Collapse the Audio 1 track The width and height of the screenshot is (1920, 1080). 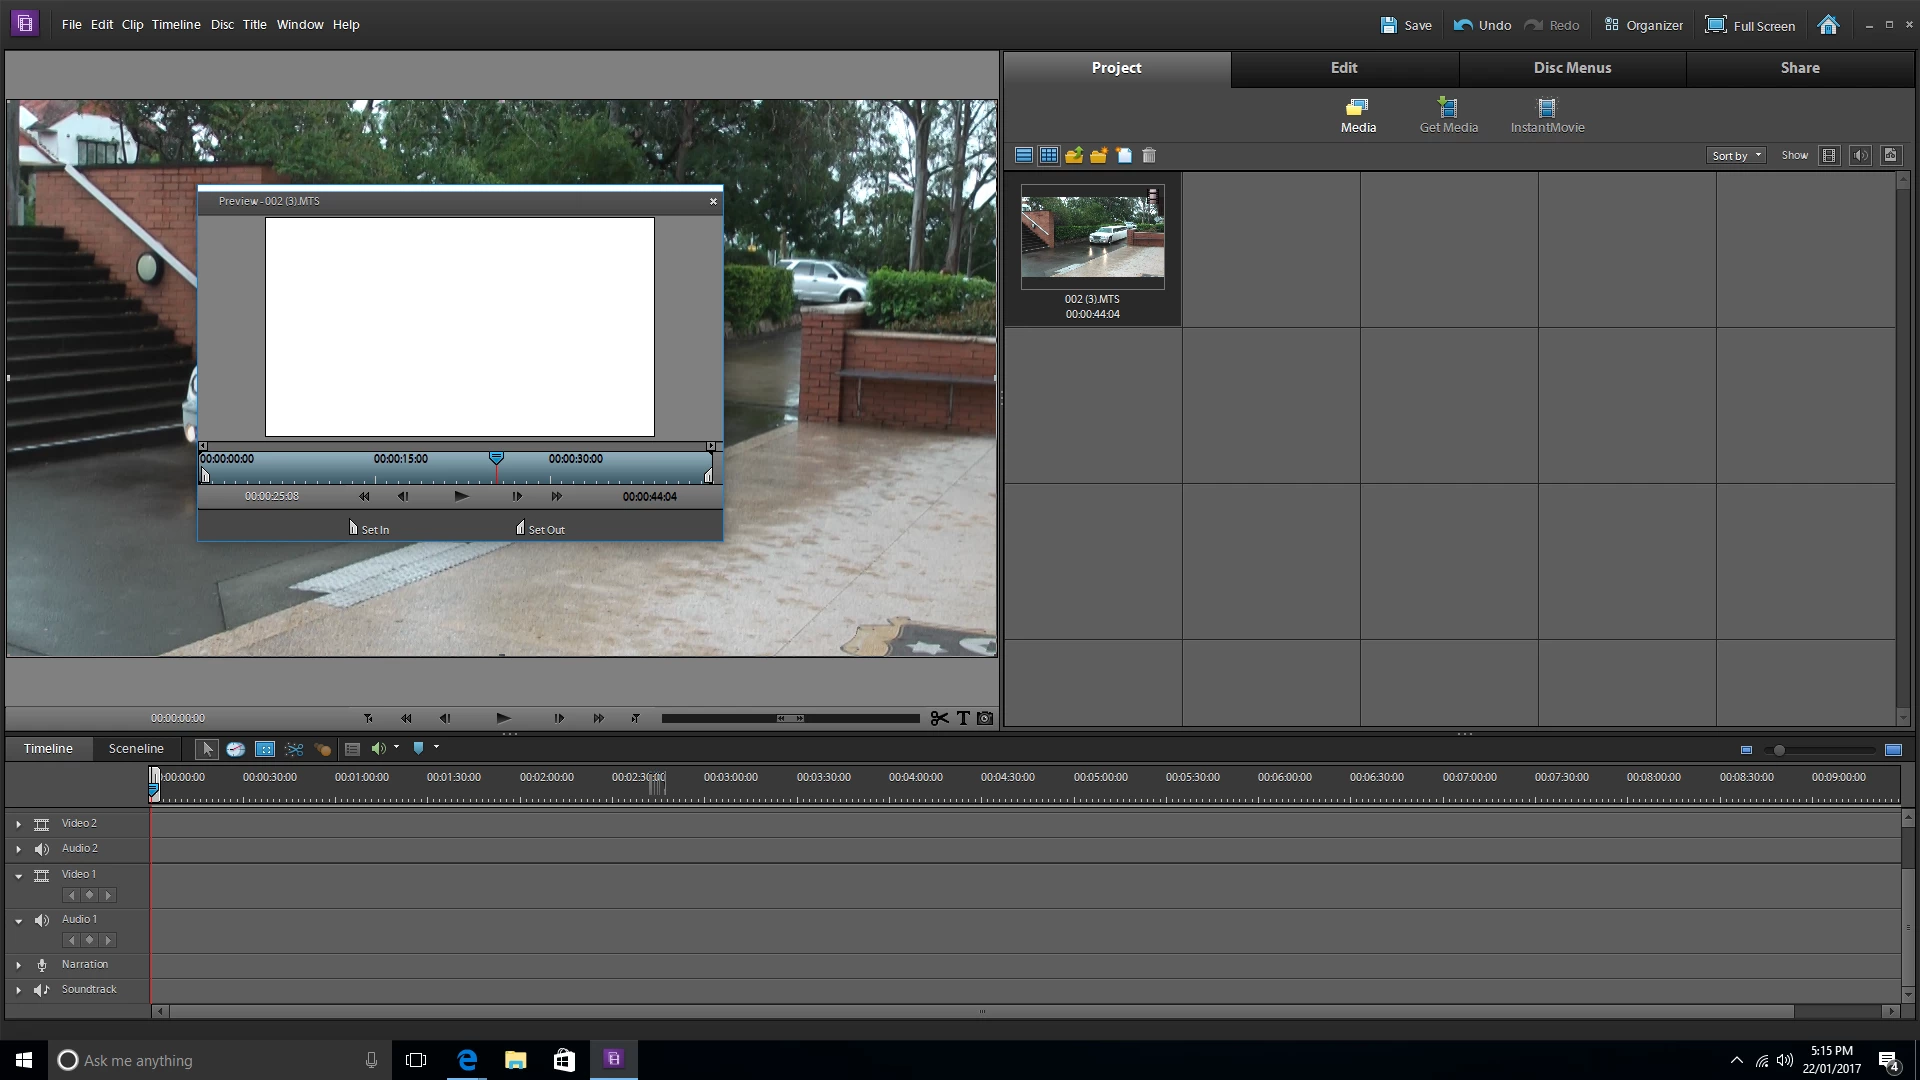tap(18, 920)
